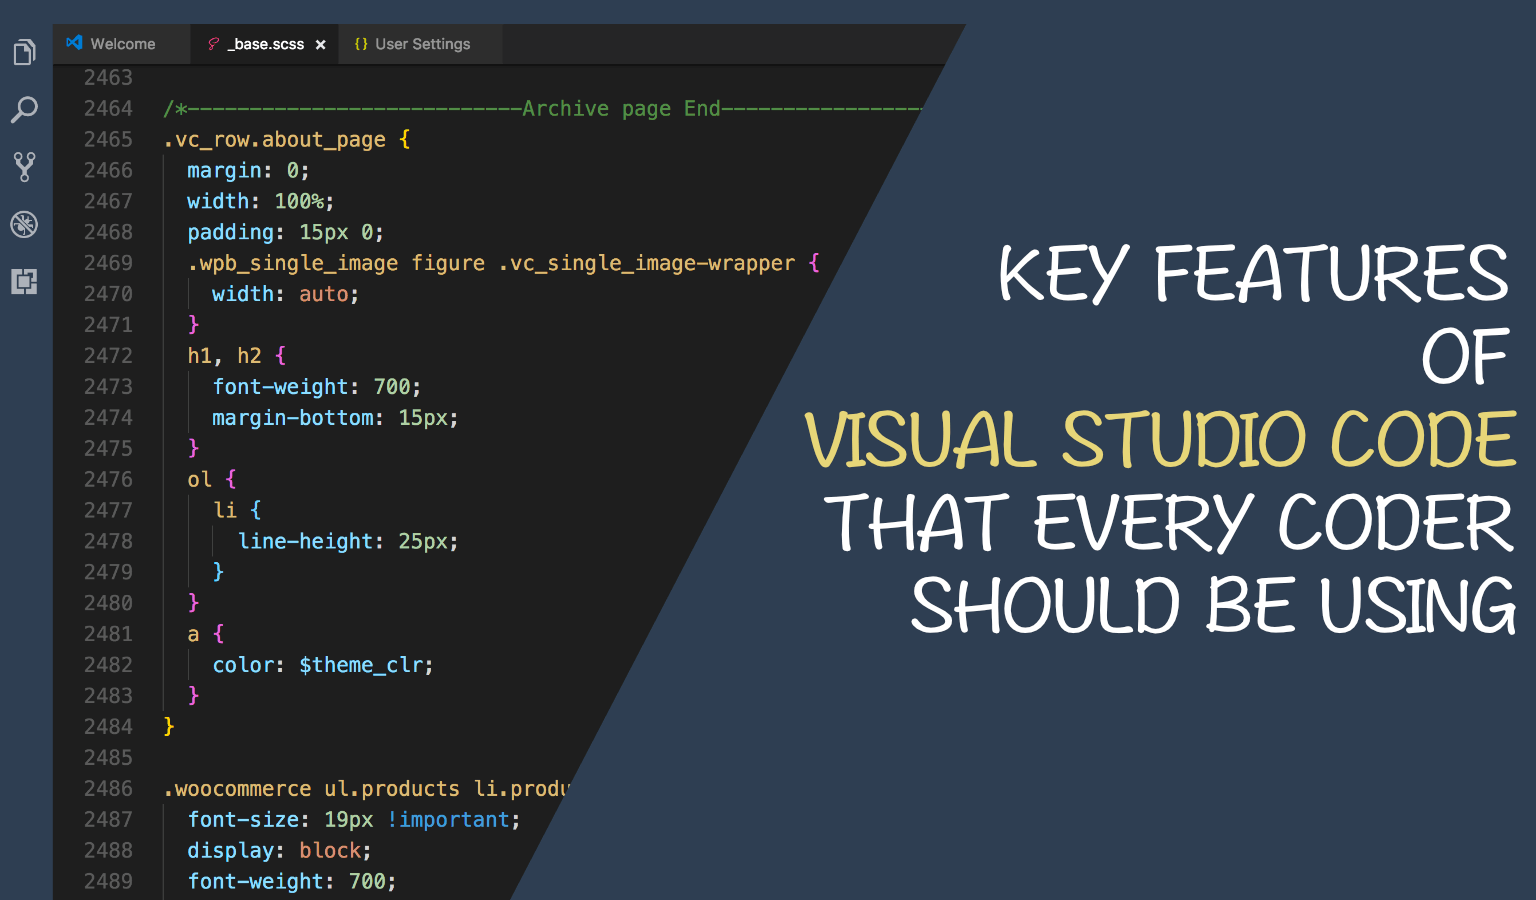
Task: Click the 'font-weight: 700;' on line 2473
Action: tap(316, 387)
